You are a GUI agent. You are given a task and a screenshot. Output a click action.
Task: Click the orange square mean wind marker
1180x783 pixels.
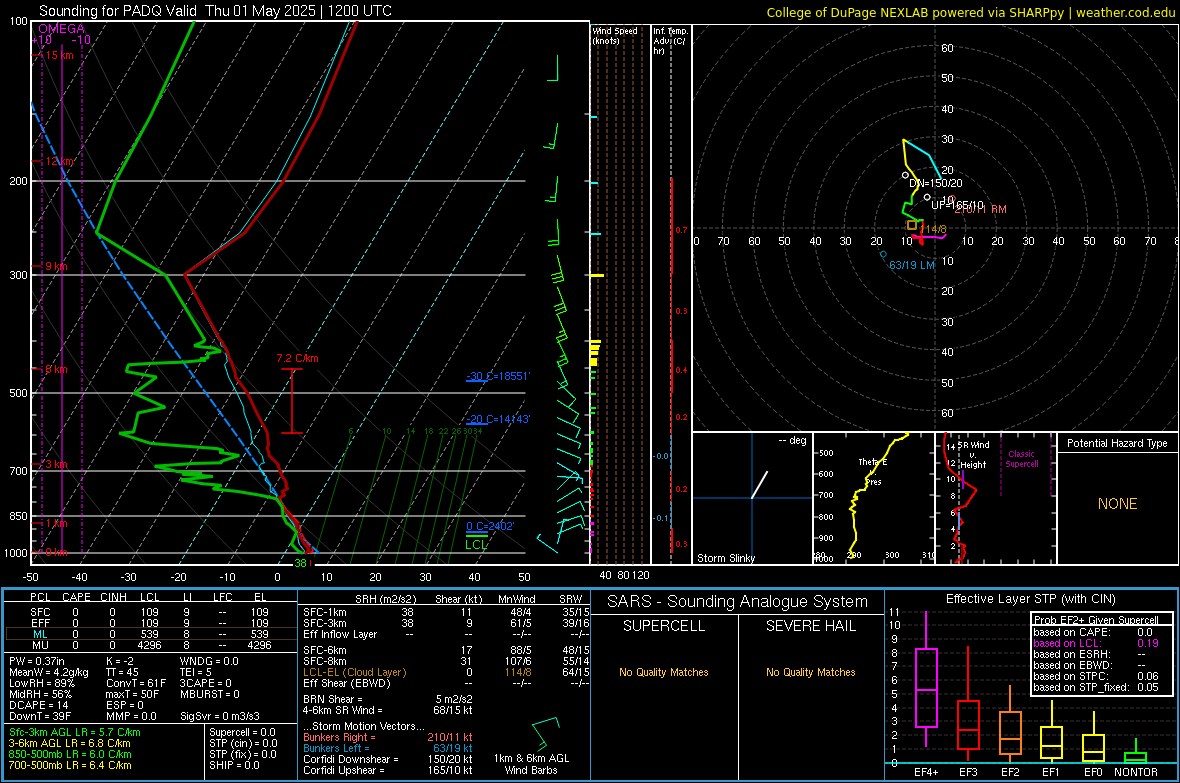(912, 225)
